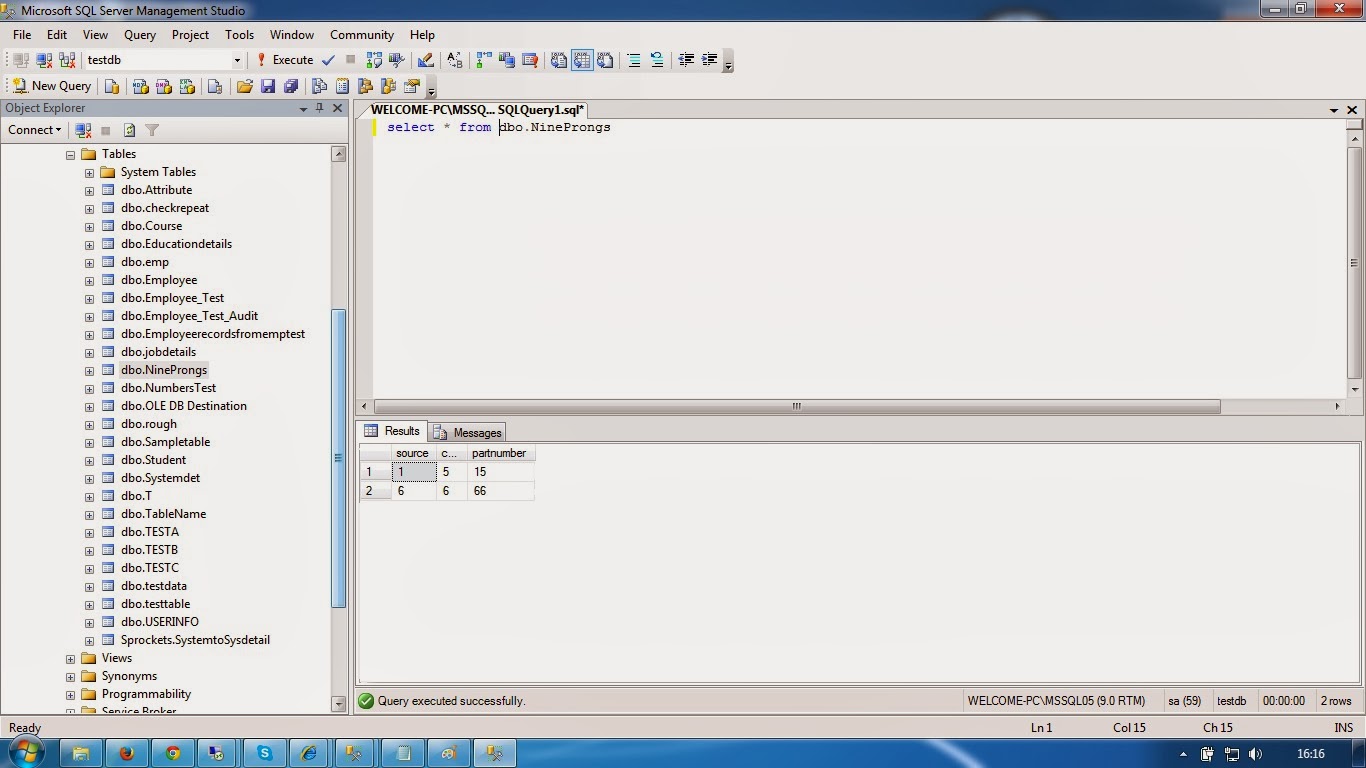Click the New Query button
The height and width of the screenshot is (768, 1366).
click(50, 86)
